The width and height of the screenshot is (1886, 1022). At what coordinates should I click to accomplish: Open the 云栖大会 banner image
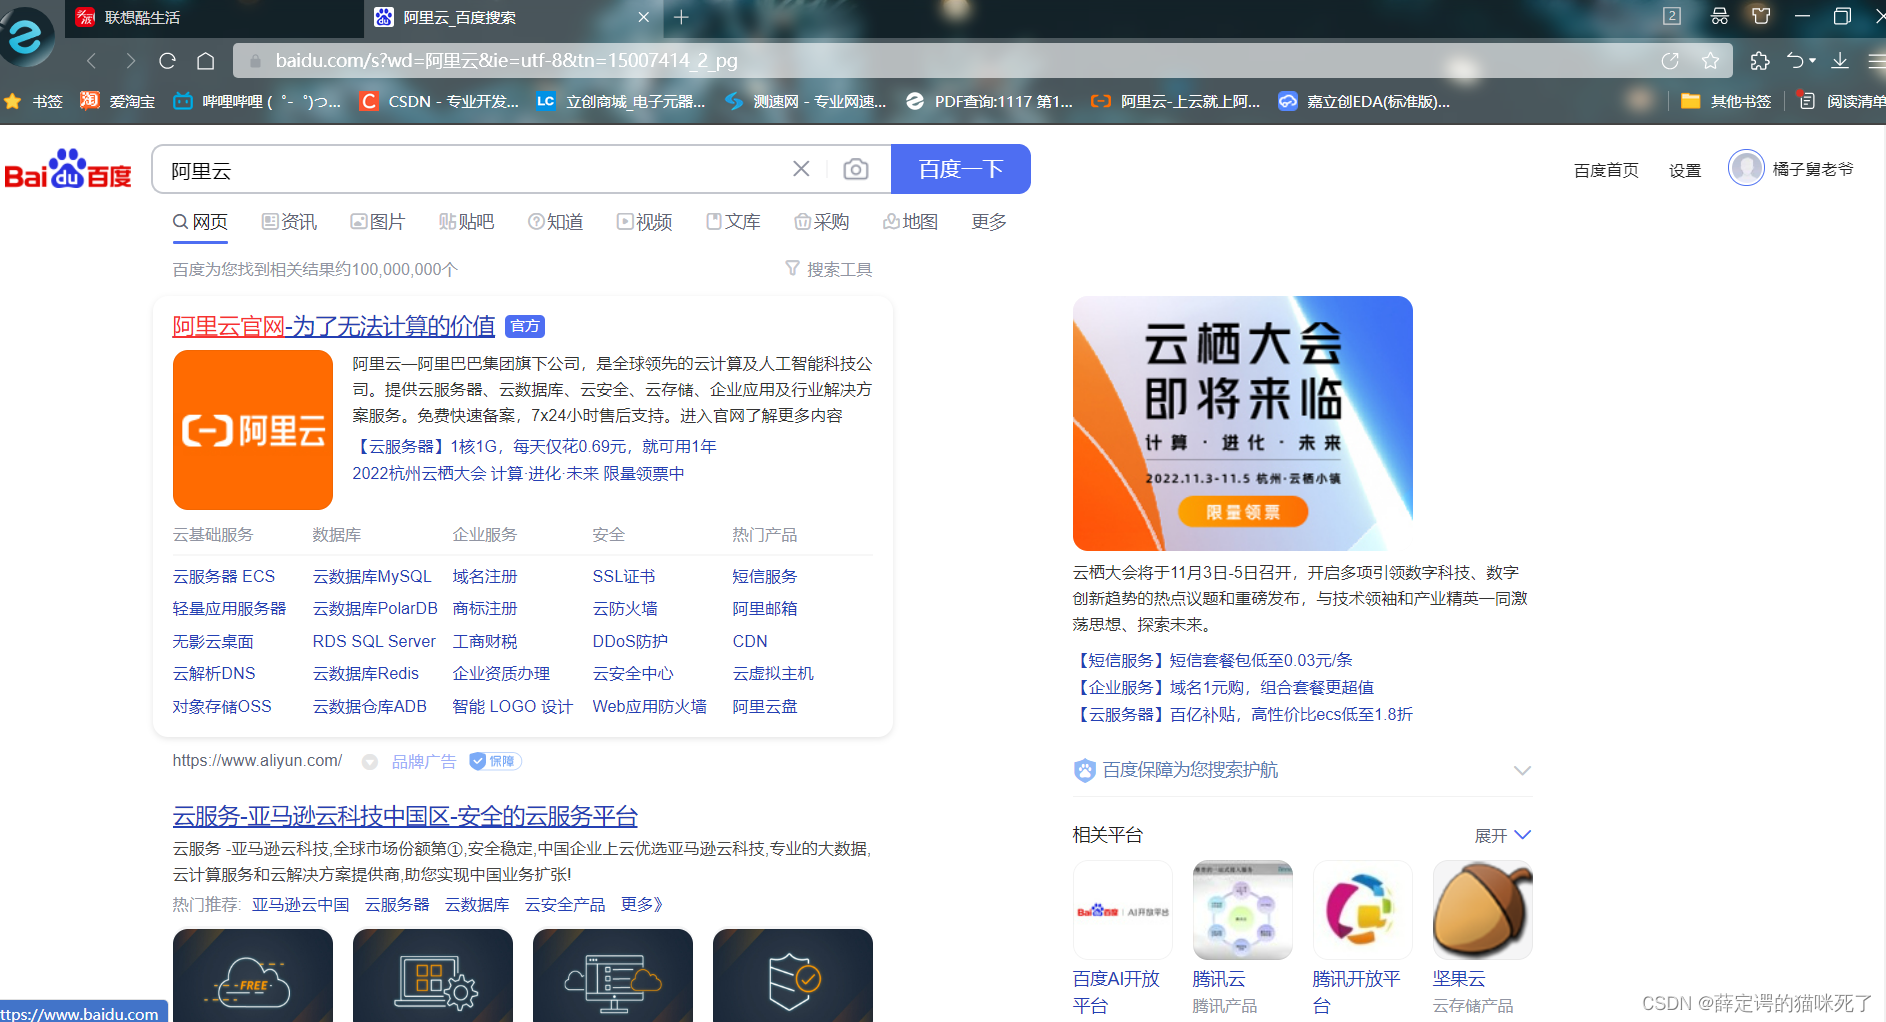coord(1243,423)
